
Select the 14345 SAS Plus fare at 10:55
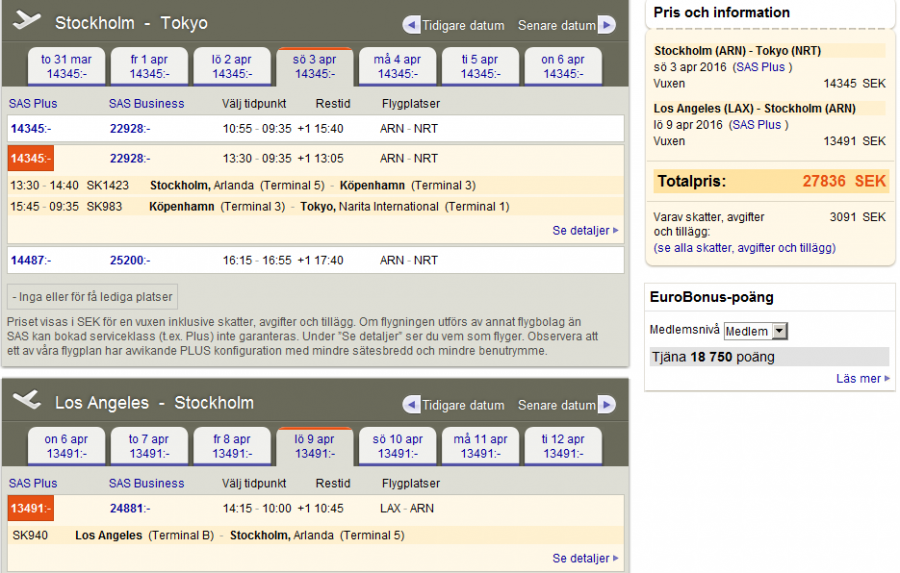pyautogui.click(x=30, y=129)
